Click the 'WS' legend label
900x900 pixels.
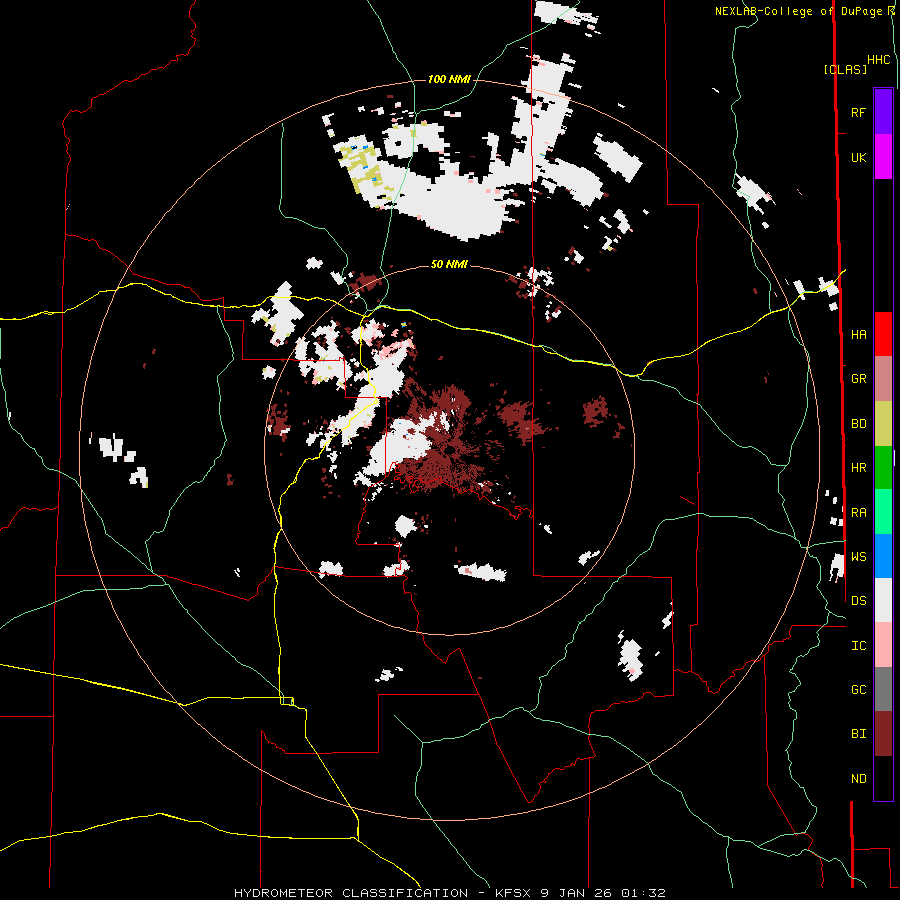[858, 556]
